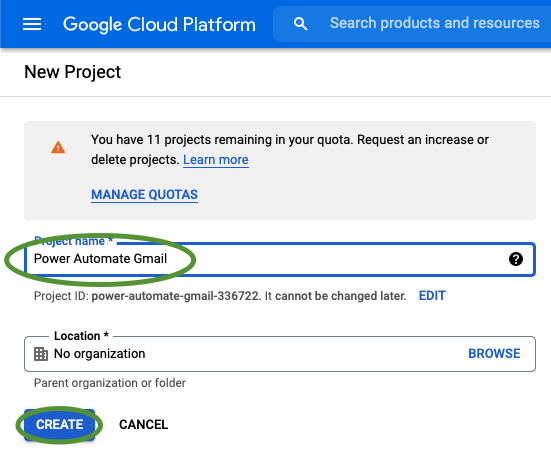Viewport: 551px width, 462px height.
Task: Create the new project
Action: [x=59, y=424]
